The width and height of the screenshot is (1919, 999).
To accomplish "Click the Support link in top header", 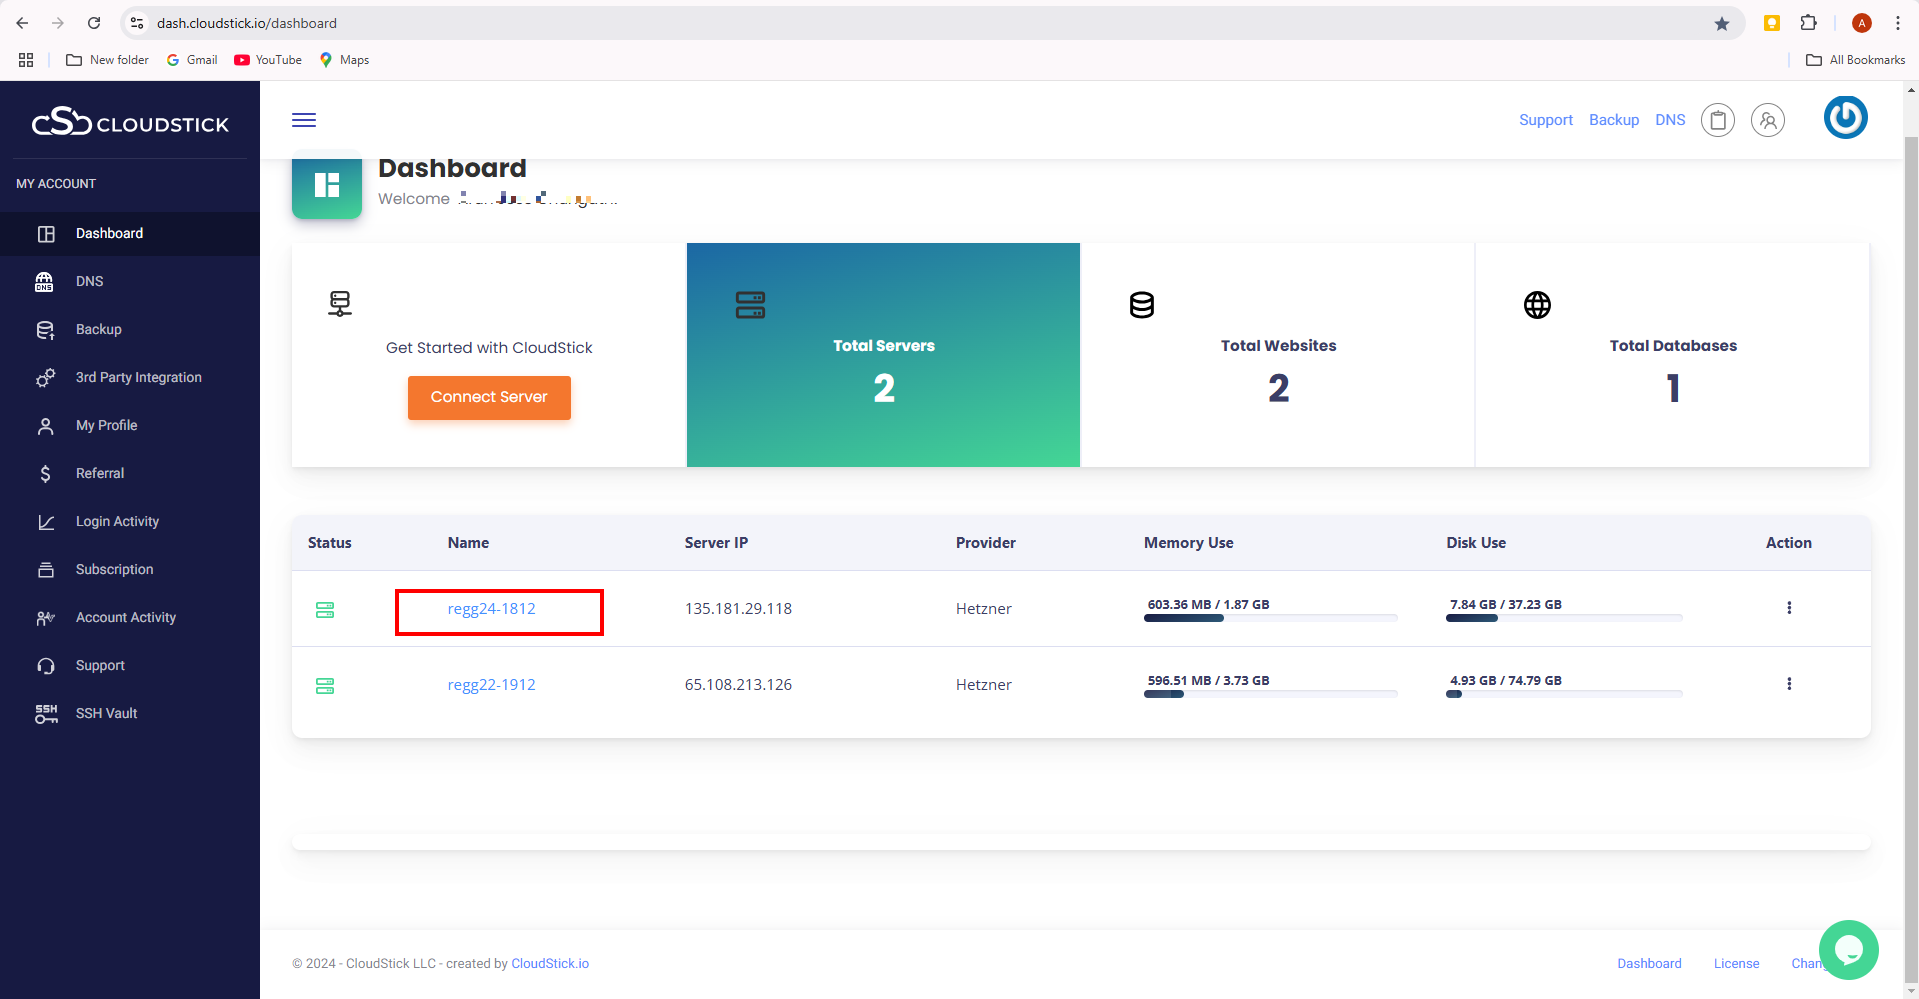I will click(x=1545, y=120).
